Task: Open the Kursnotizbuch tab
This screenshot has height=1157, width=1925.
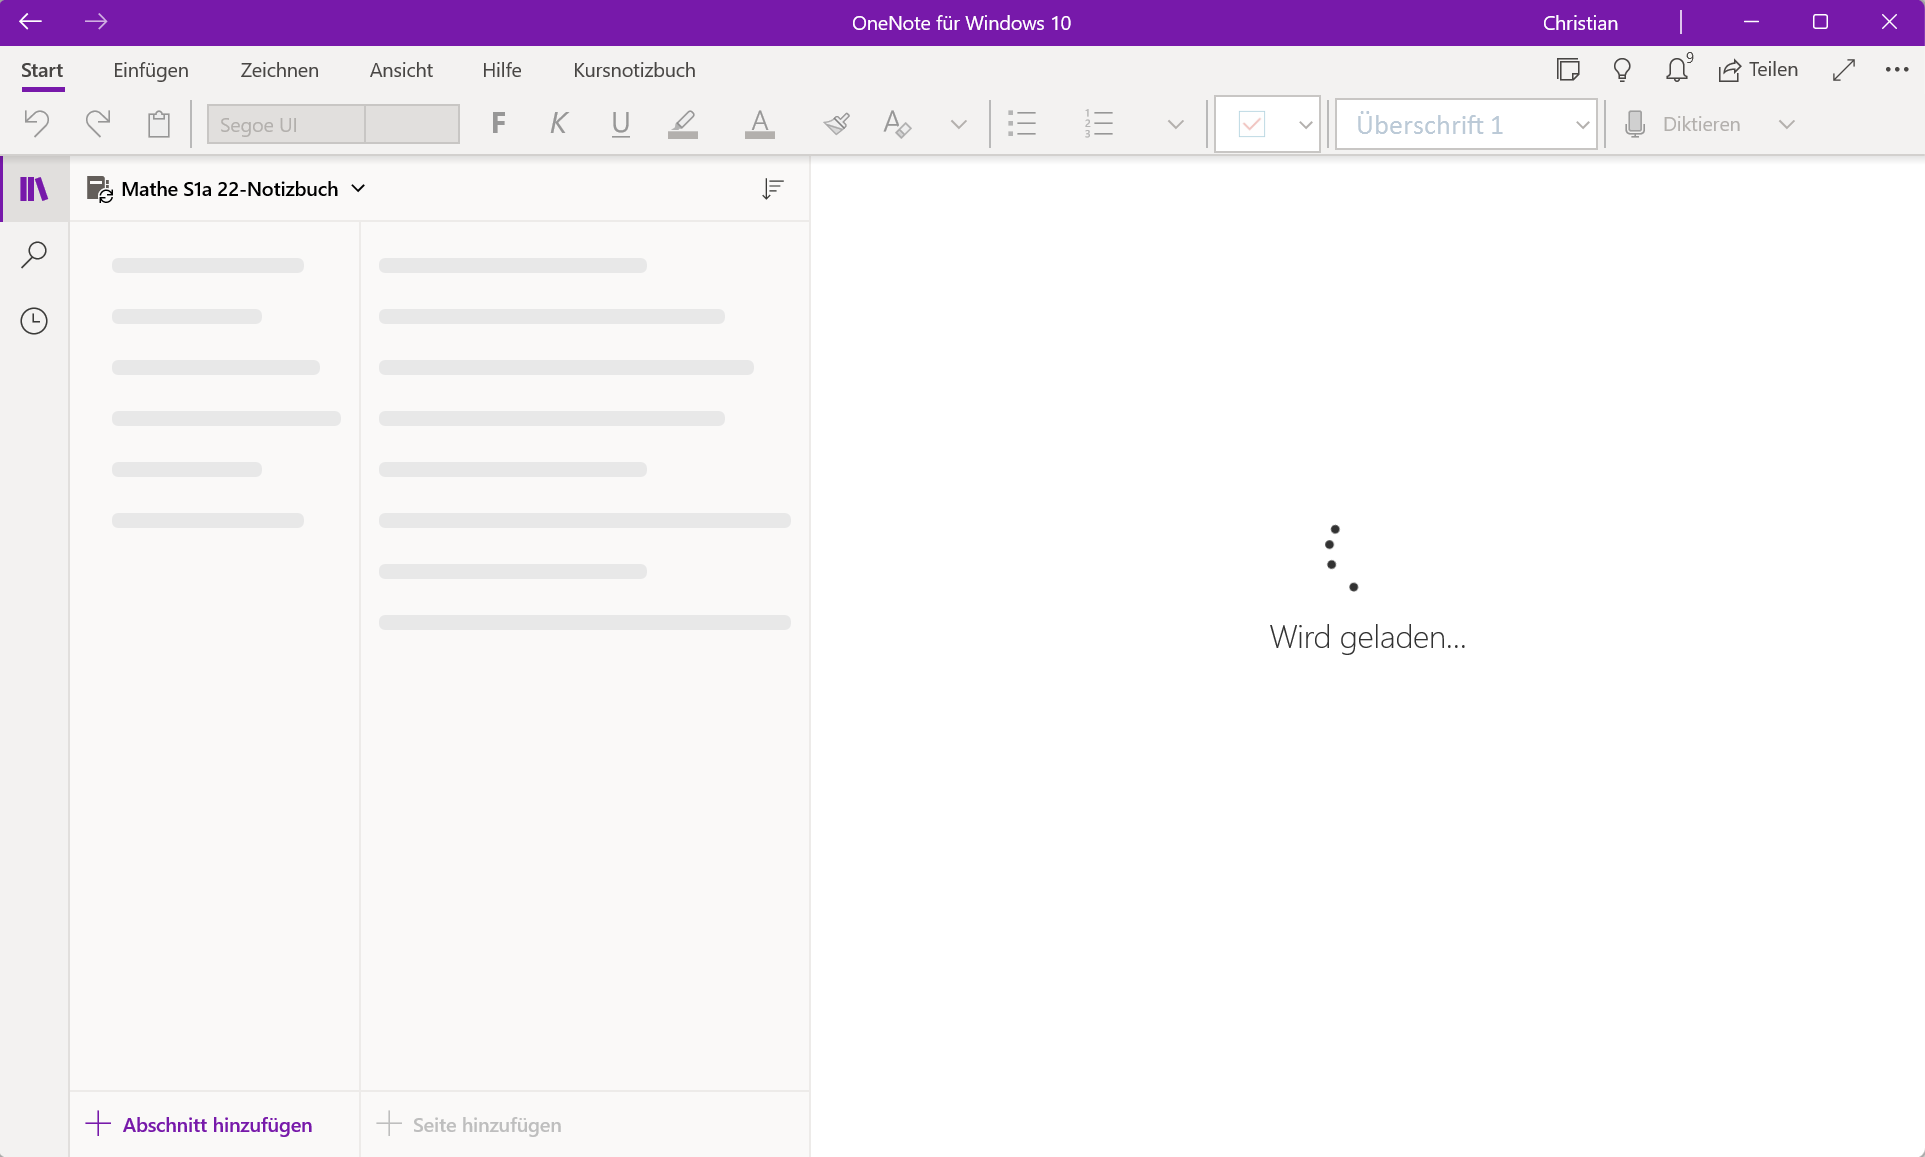Action: tap(634, 70)
